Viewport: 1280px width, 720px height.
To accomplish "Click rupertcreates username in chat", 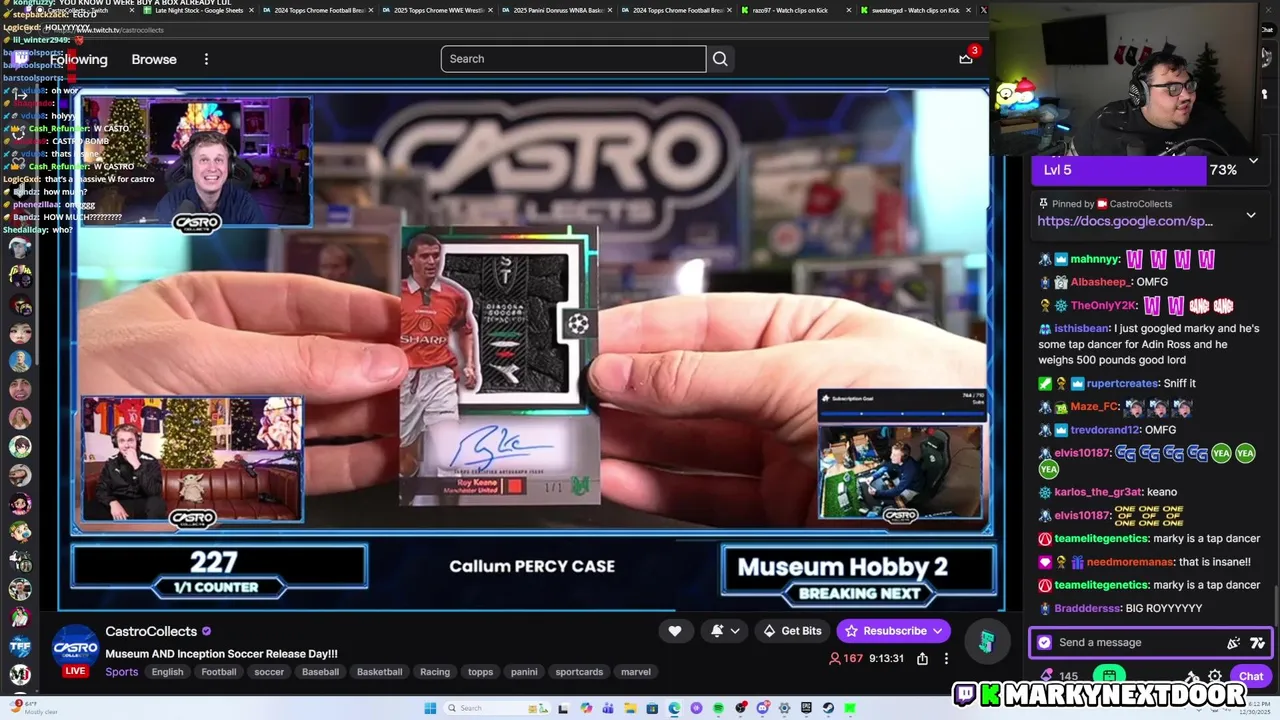I will pos(1122,384).
